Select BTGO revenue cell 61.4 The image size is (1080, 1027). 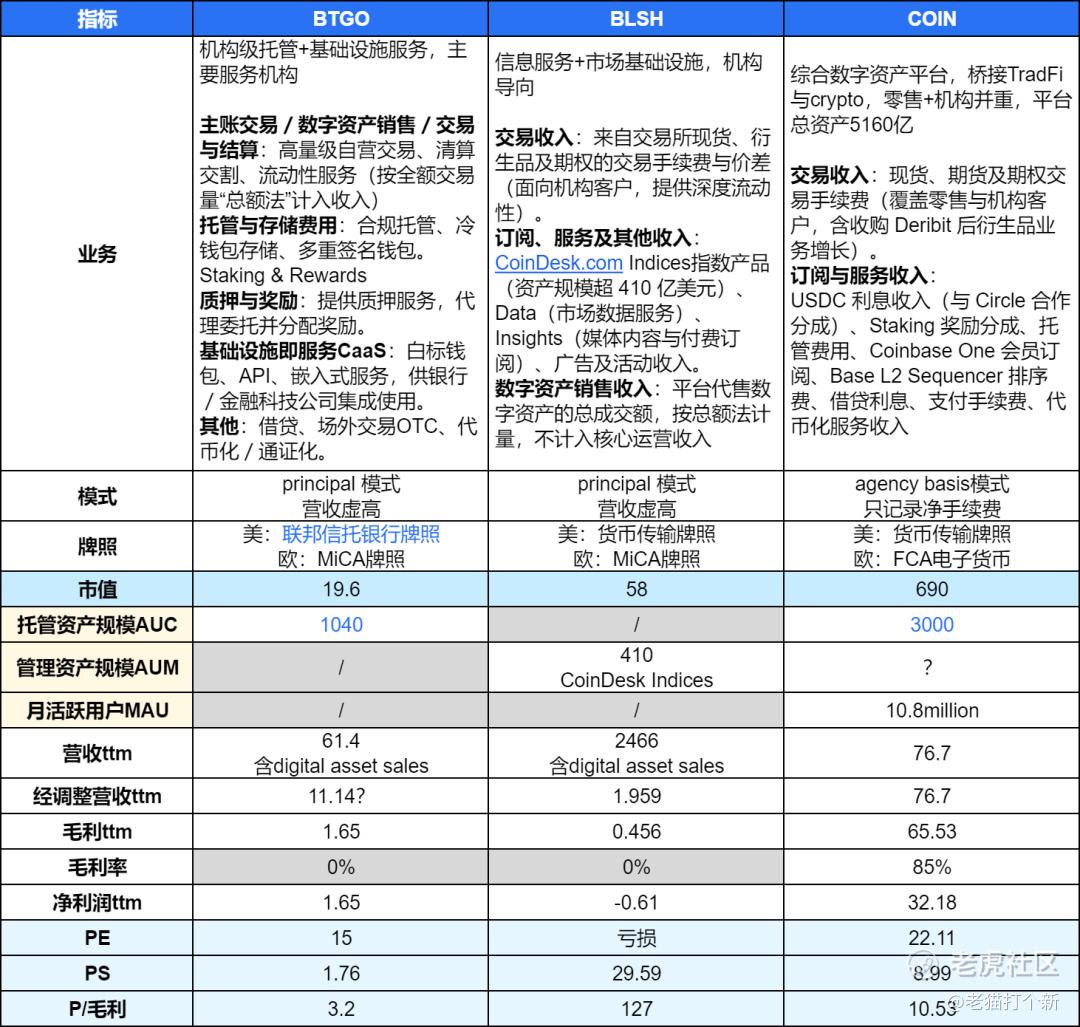(341, 753)
